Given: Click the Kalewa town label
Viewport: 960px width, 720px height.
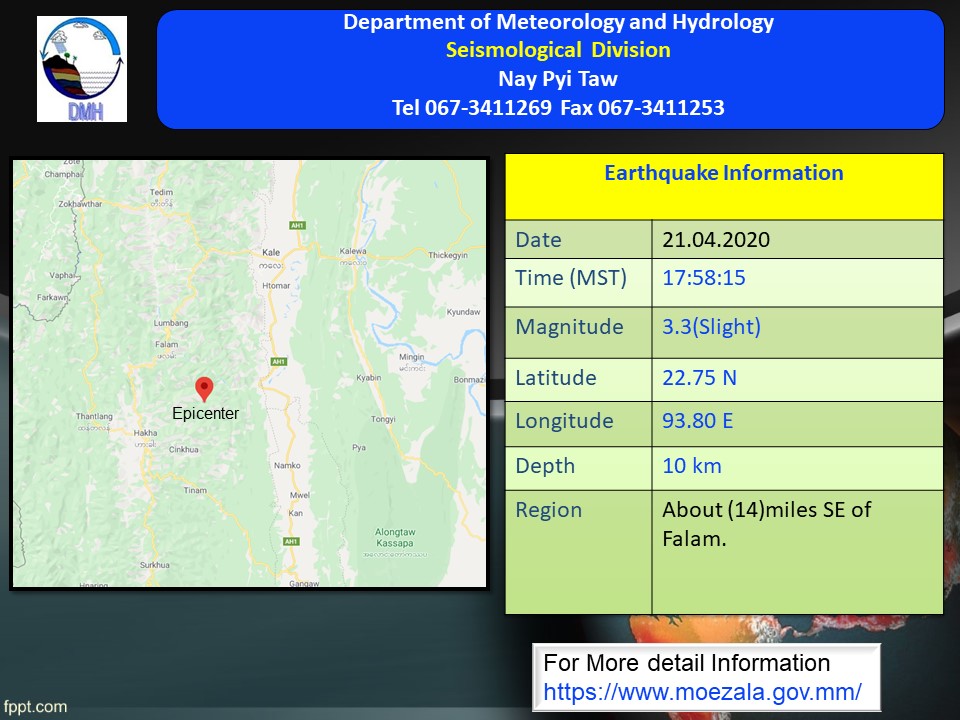Looking at the screenshot, I should pyautogui.click(x=353, y=251).
